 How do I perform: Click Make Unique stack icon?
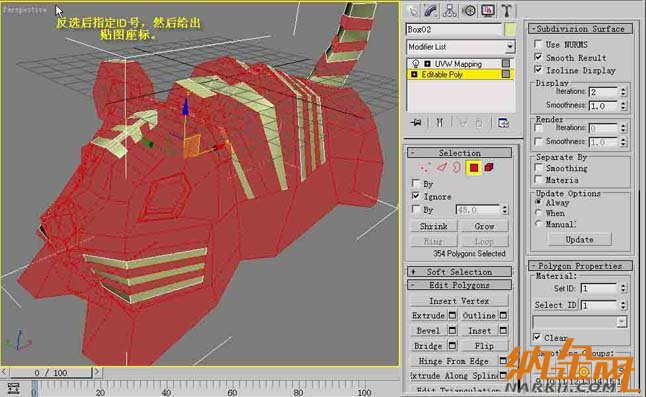pos(462,123)
